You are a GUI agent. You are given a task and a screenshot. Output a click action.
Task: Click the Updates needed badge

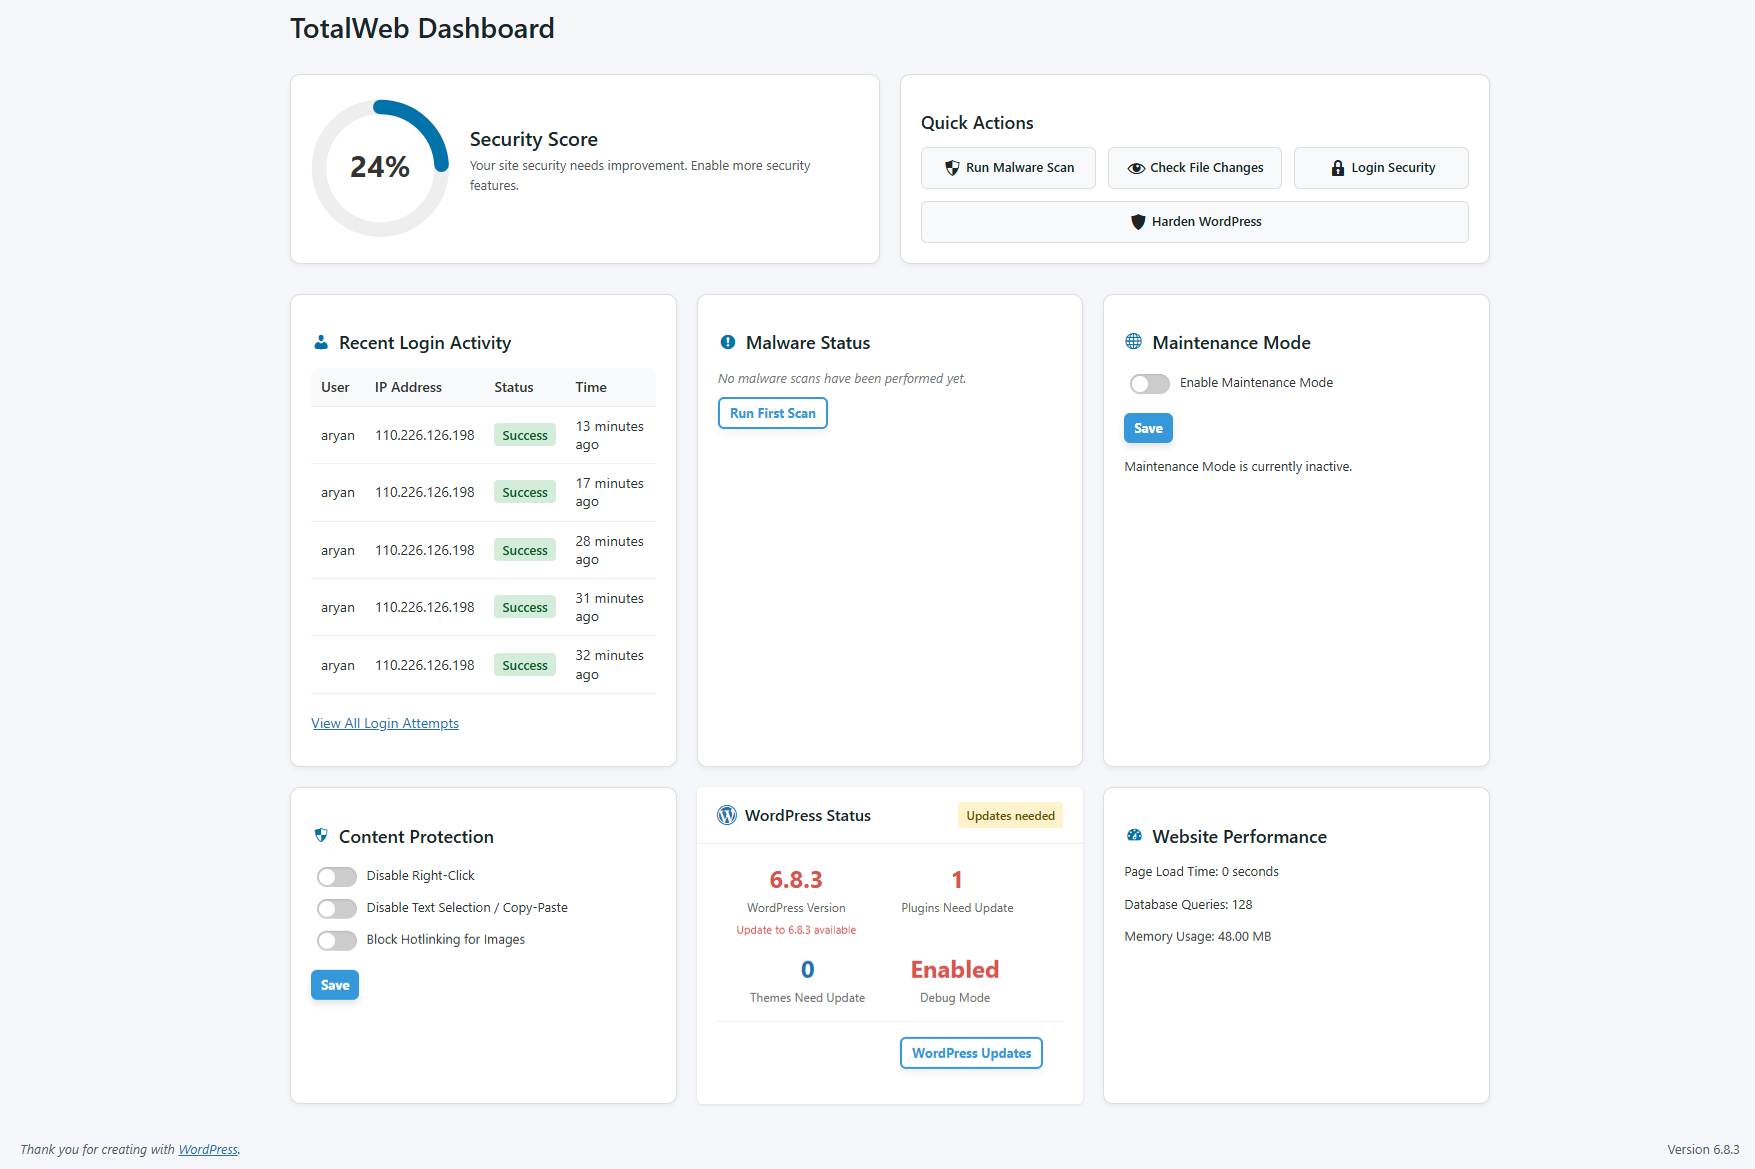pyautogui.click(x=1010, y=816)
